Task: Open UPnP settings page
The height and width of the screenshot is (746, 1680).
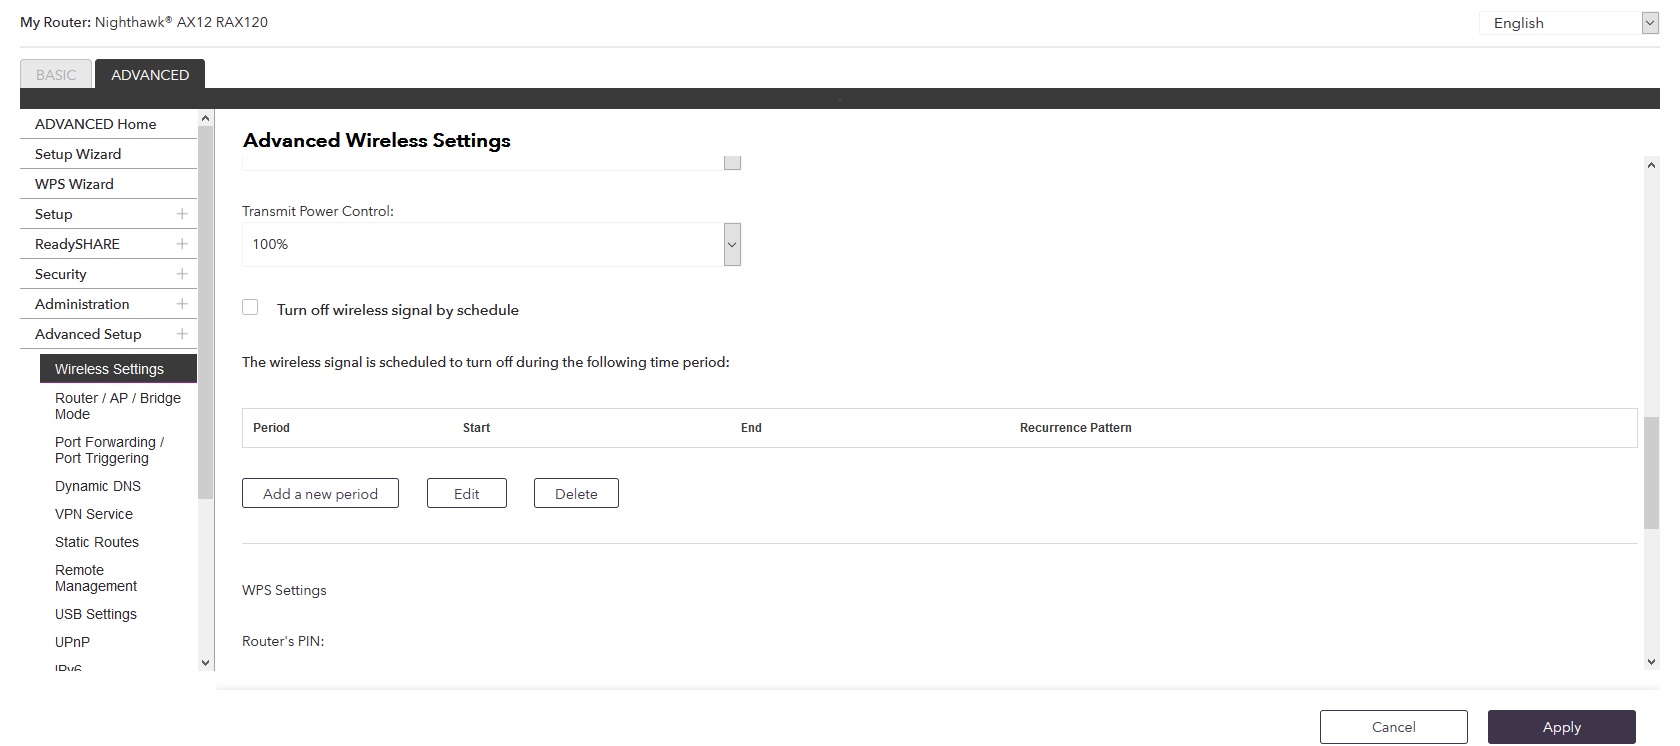Action: (x=72, y=642)
